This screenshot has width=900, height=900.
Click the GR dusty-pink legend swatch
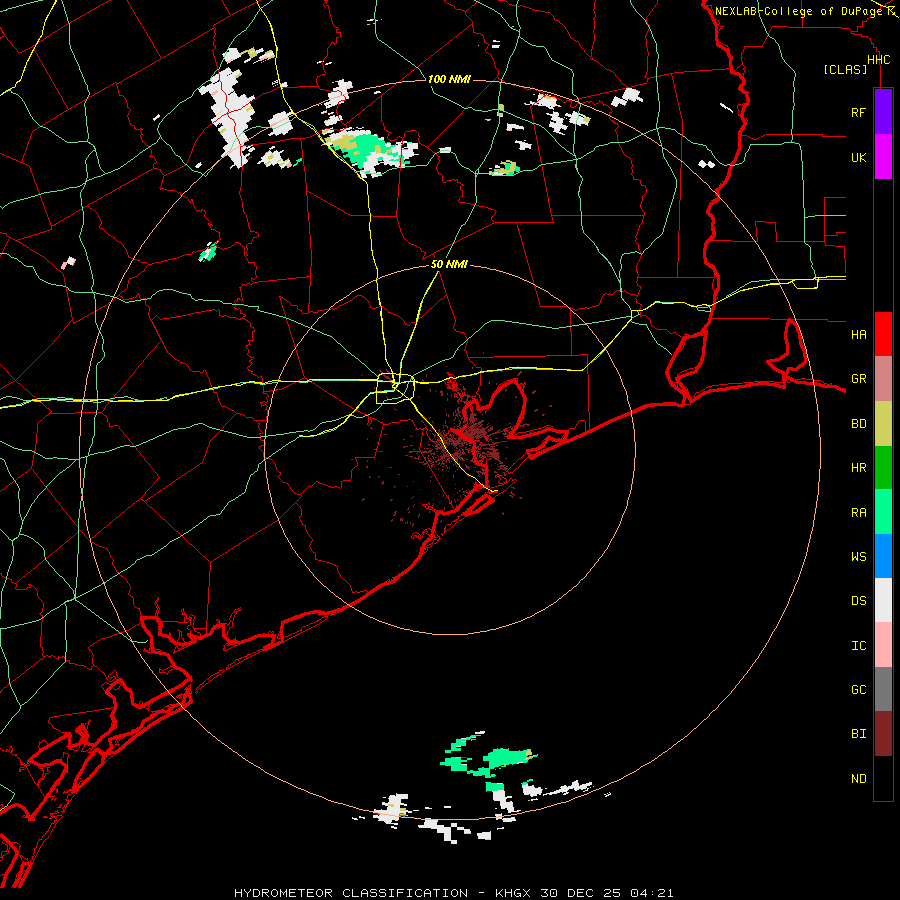883,379
